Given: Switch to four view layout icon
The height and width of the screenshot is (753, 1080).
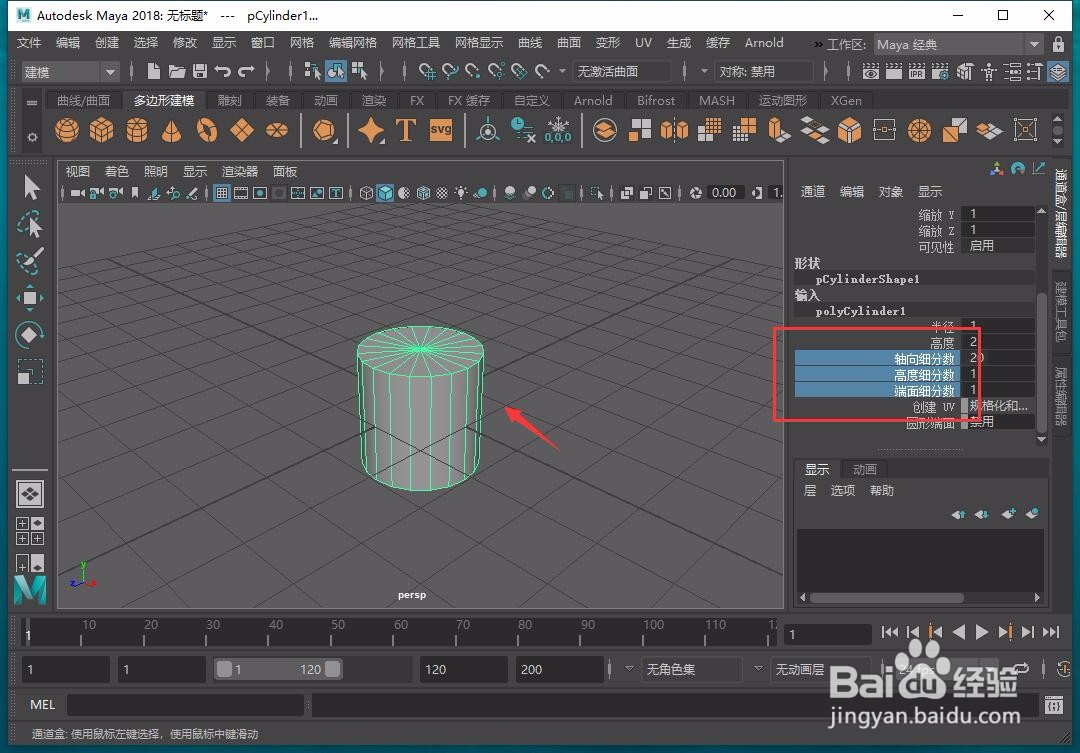Looking at the screenshot, I should click(x=30, y=531).
